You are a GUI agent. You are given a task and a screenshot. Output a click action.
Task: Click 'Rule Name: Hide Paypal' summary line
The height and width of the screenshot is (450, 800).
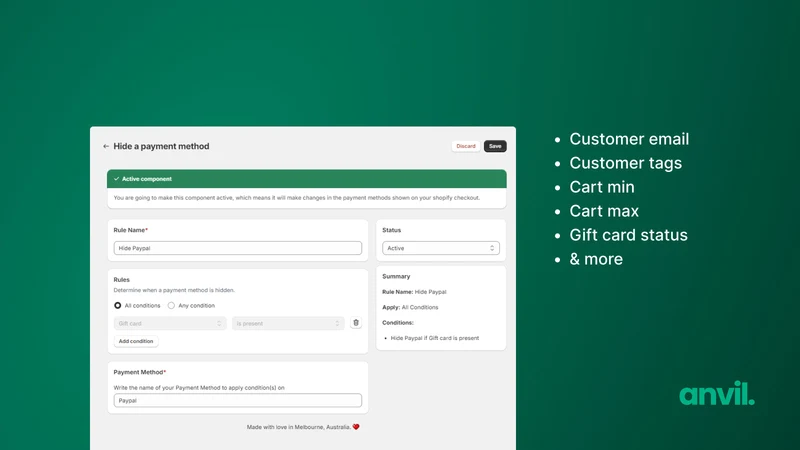point(414,292)
